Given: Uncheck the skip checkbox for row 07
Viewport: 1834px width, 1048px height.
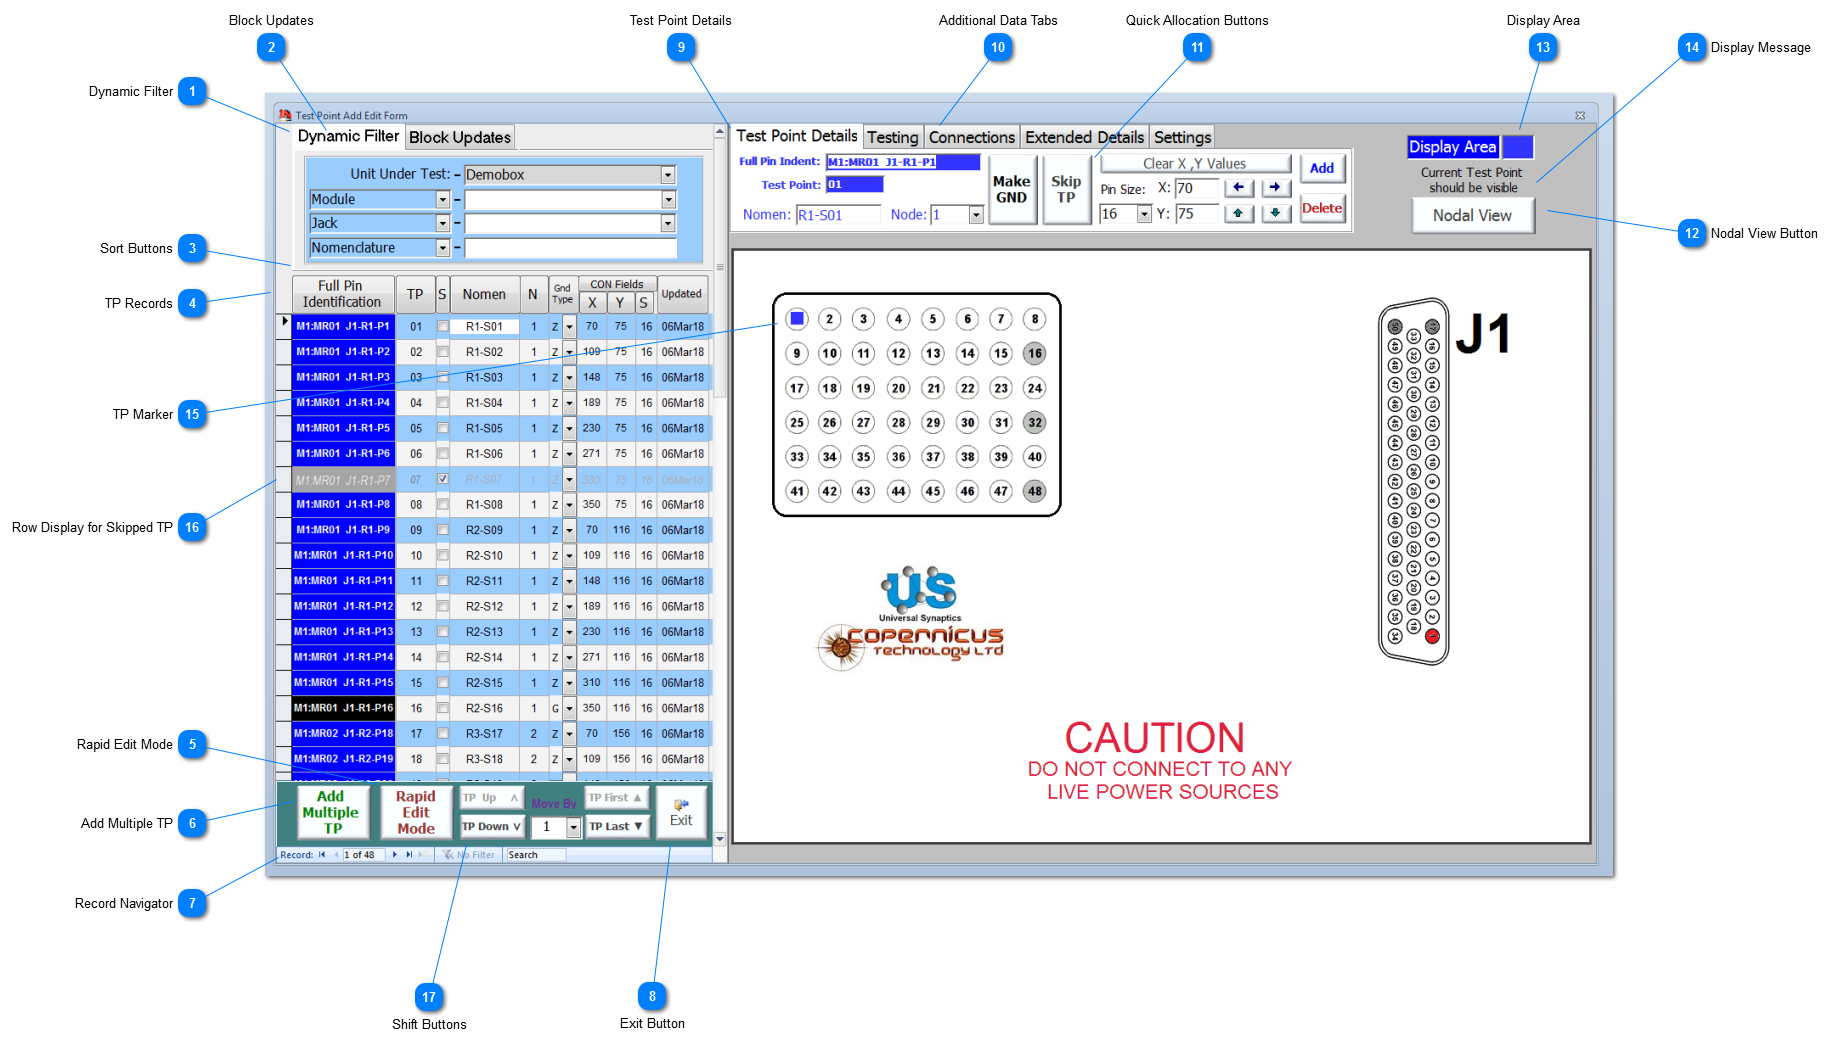Looking at the screenshot, I should click(x=443, y=479).
